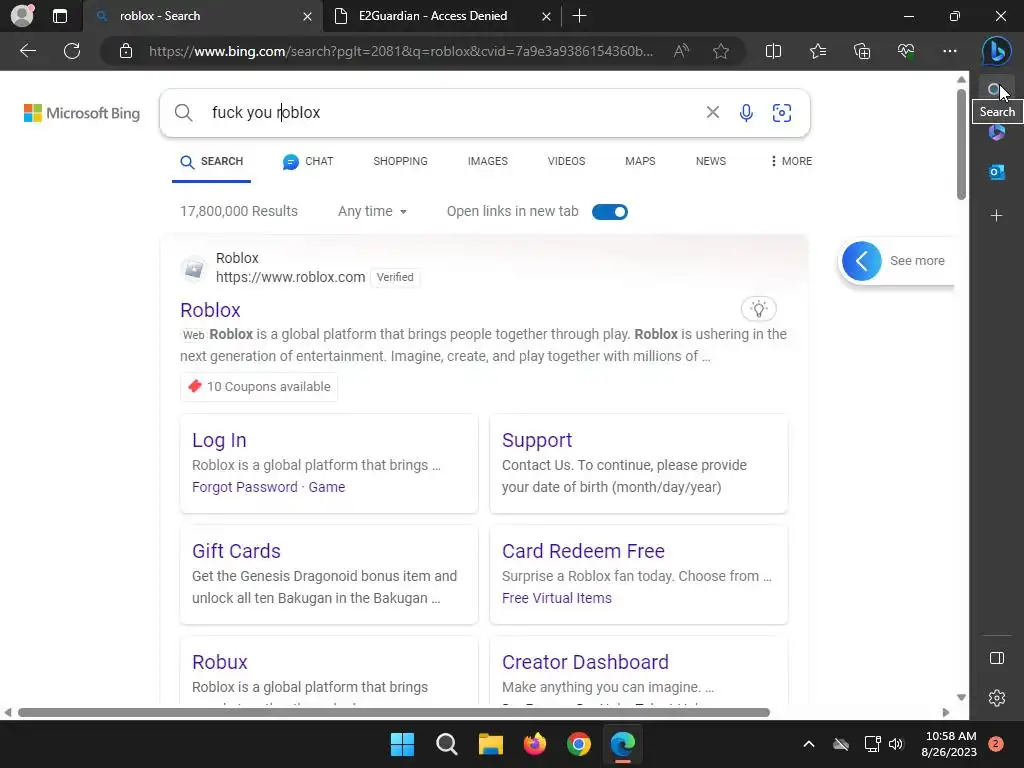Switch to the IMAGES tab
The height and width of the screenshot is (768, 1024).
click(x=487, y=161)
